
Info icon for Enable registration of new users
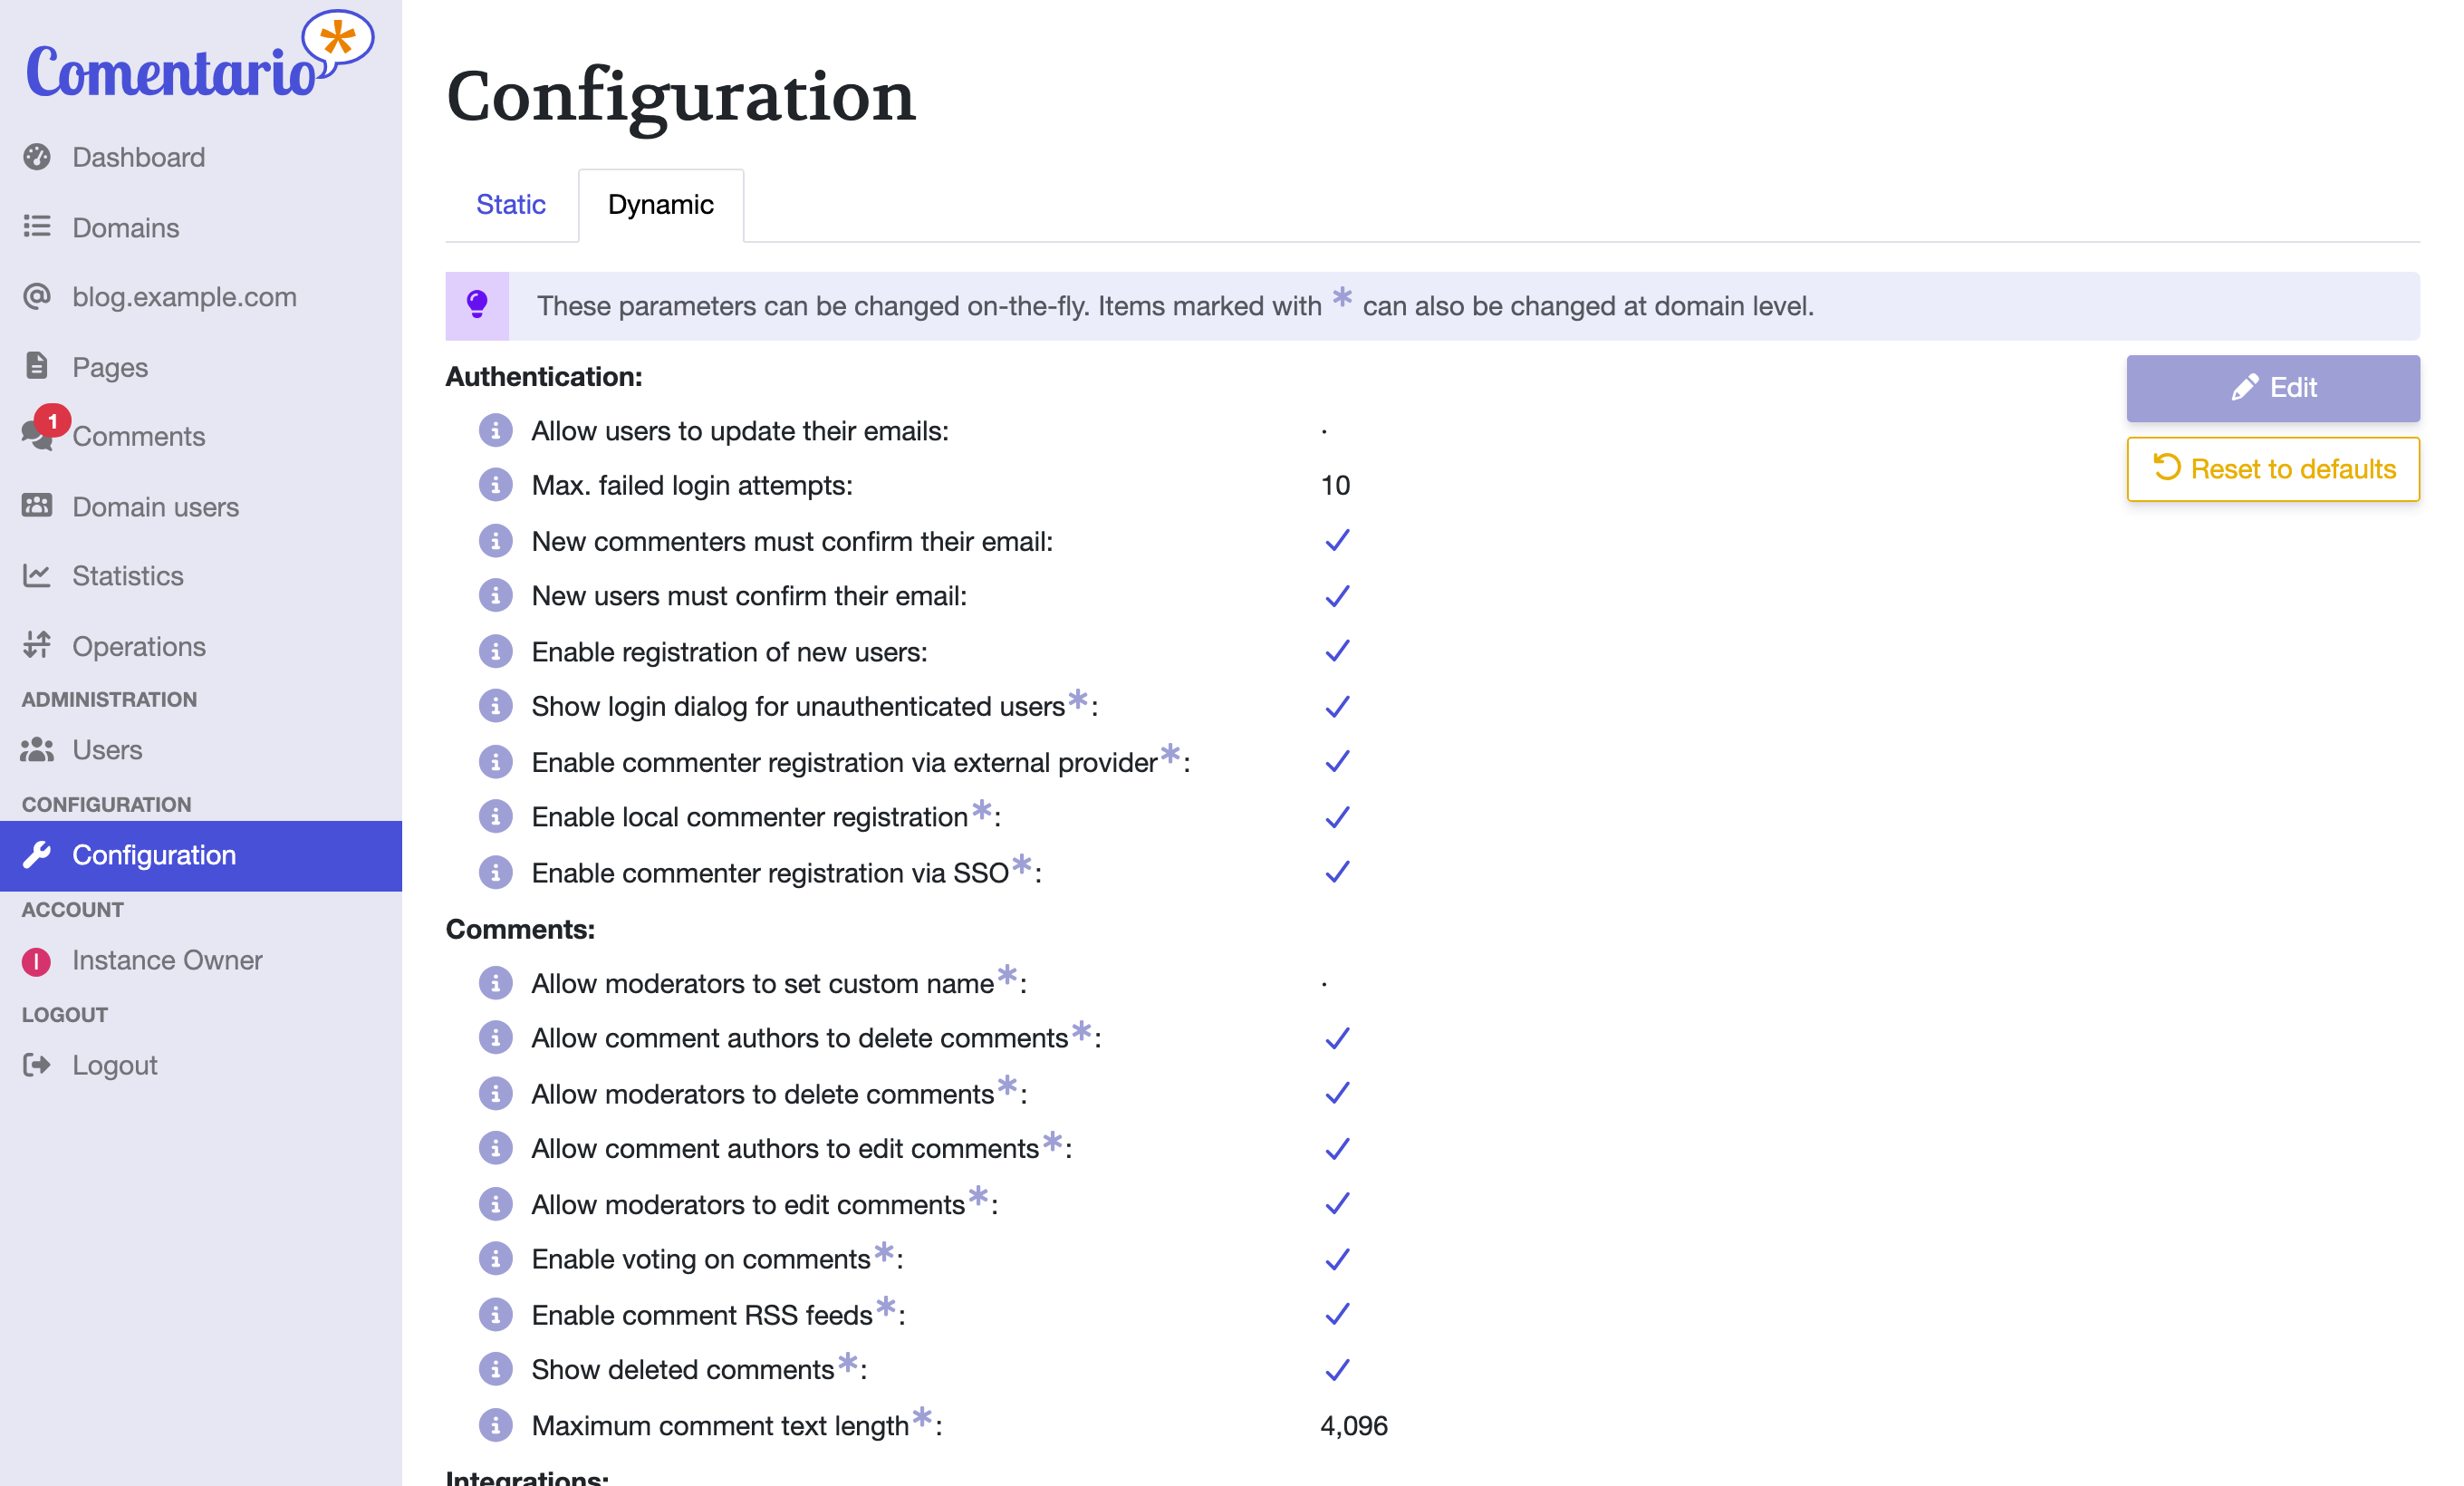tap(495, 652)
